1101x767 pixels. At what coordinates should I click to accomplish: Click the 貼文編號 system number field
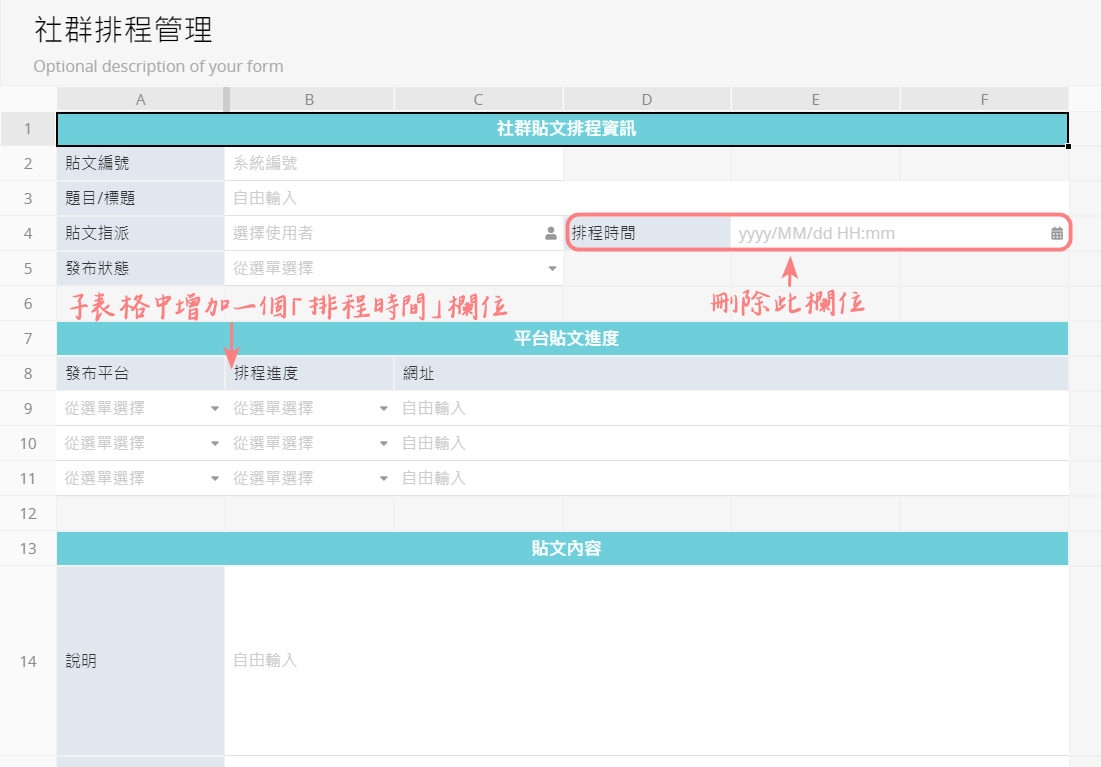[393, 164]
